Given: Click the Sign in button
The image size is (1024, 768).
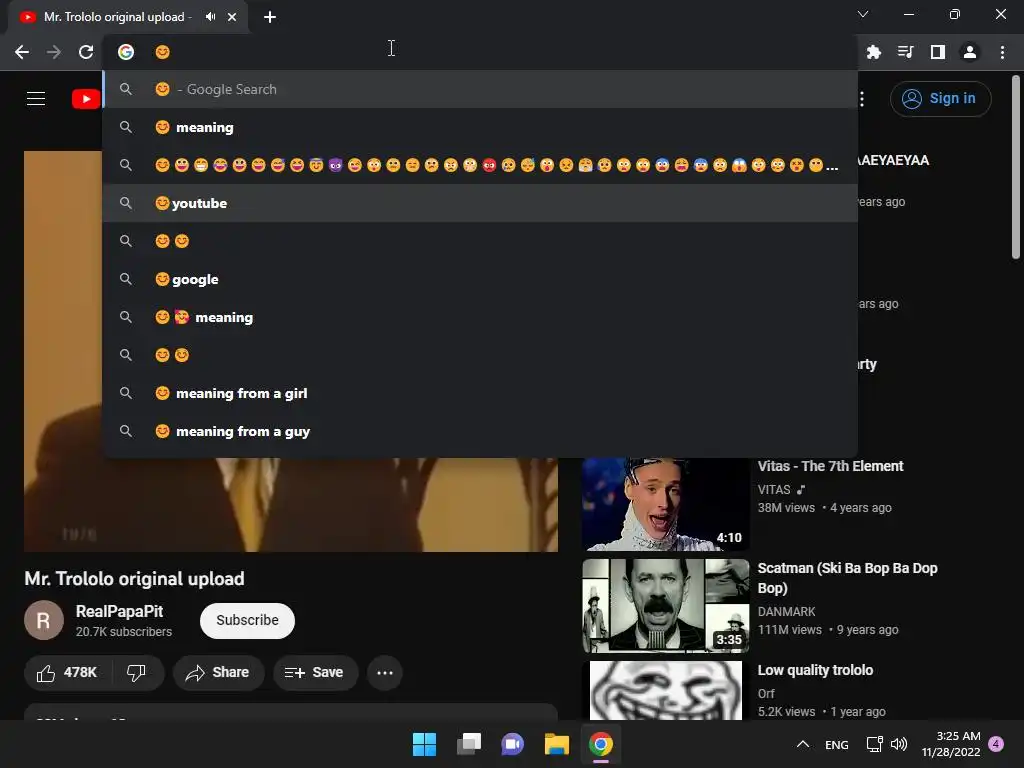Looking at the screenshot, I should click(x=940, y=99).
